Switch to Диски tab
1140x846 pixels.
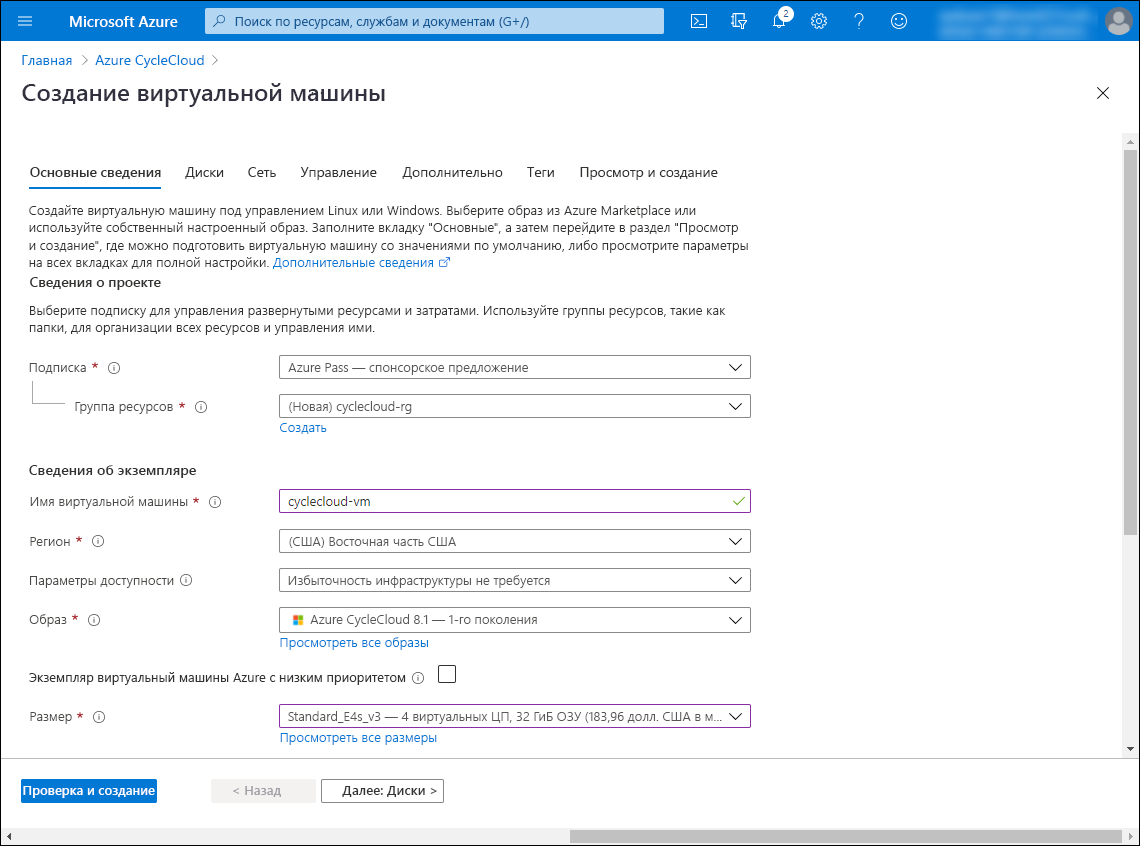click(x=204, y=172)
